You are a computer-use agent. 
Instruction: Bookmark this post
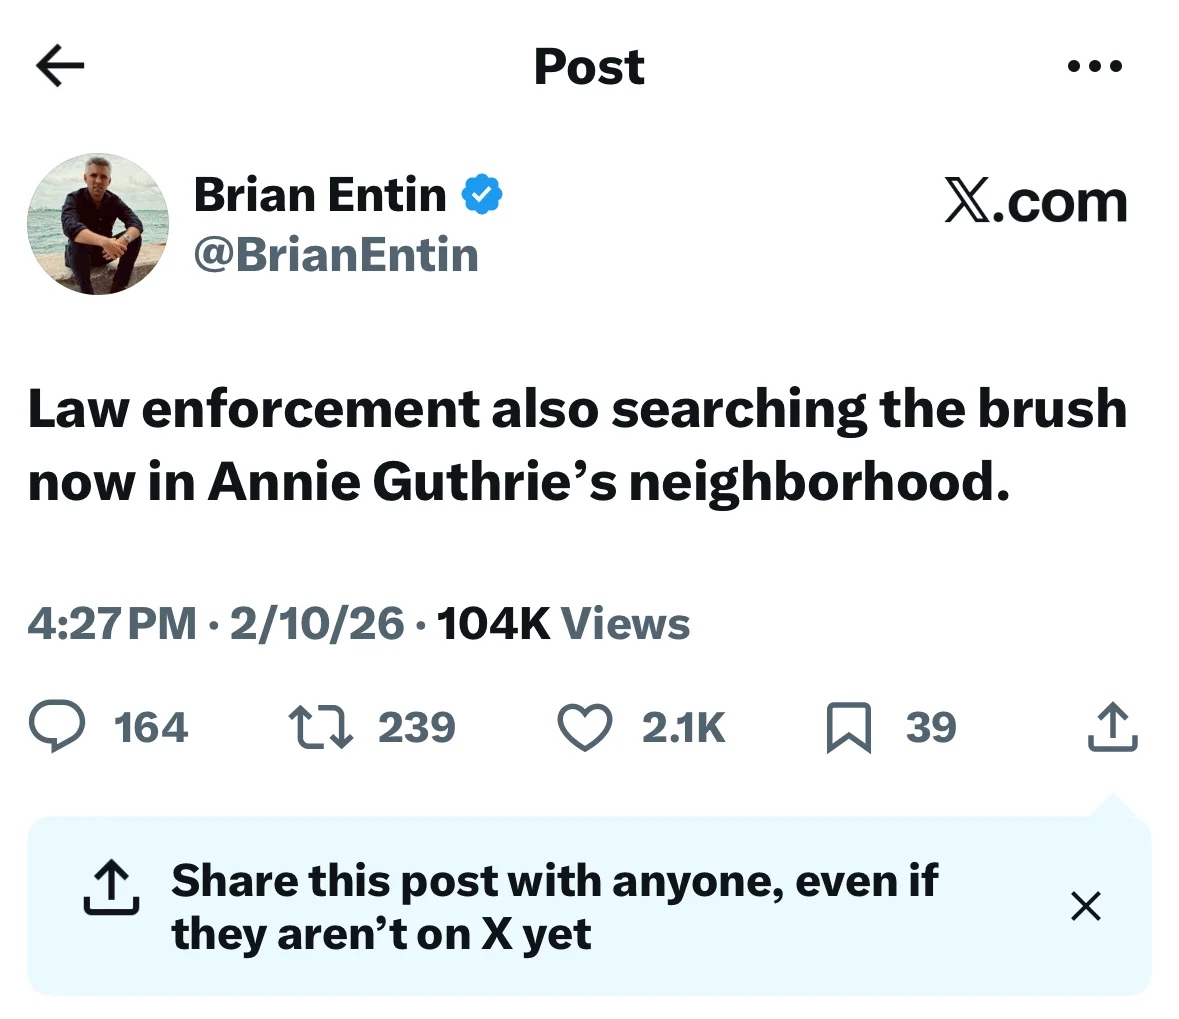point(848,728)
